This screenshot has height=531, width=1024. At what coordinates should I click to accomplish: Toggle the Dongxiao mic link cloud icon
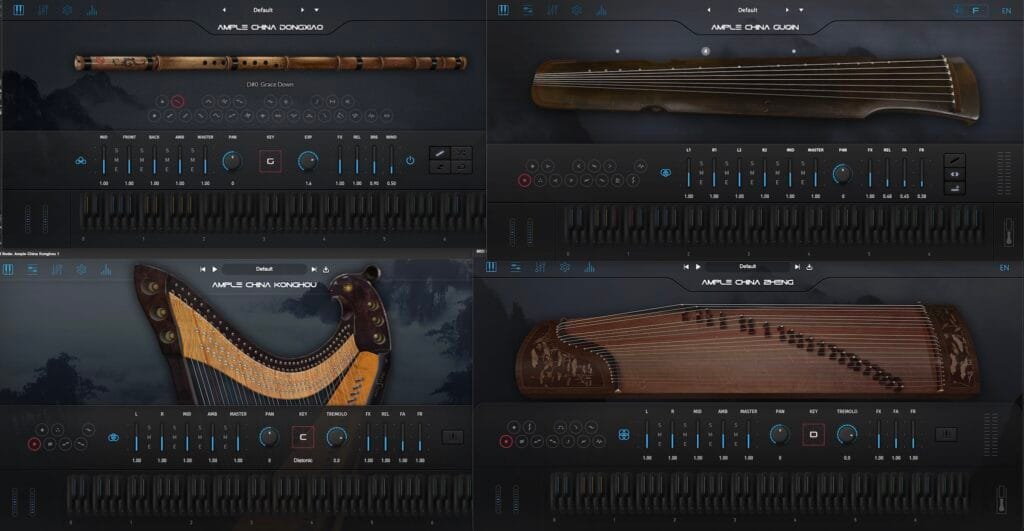click(80, 161)
